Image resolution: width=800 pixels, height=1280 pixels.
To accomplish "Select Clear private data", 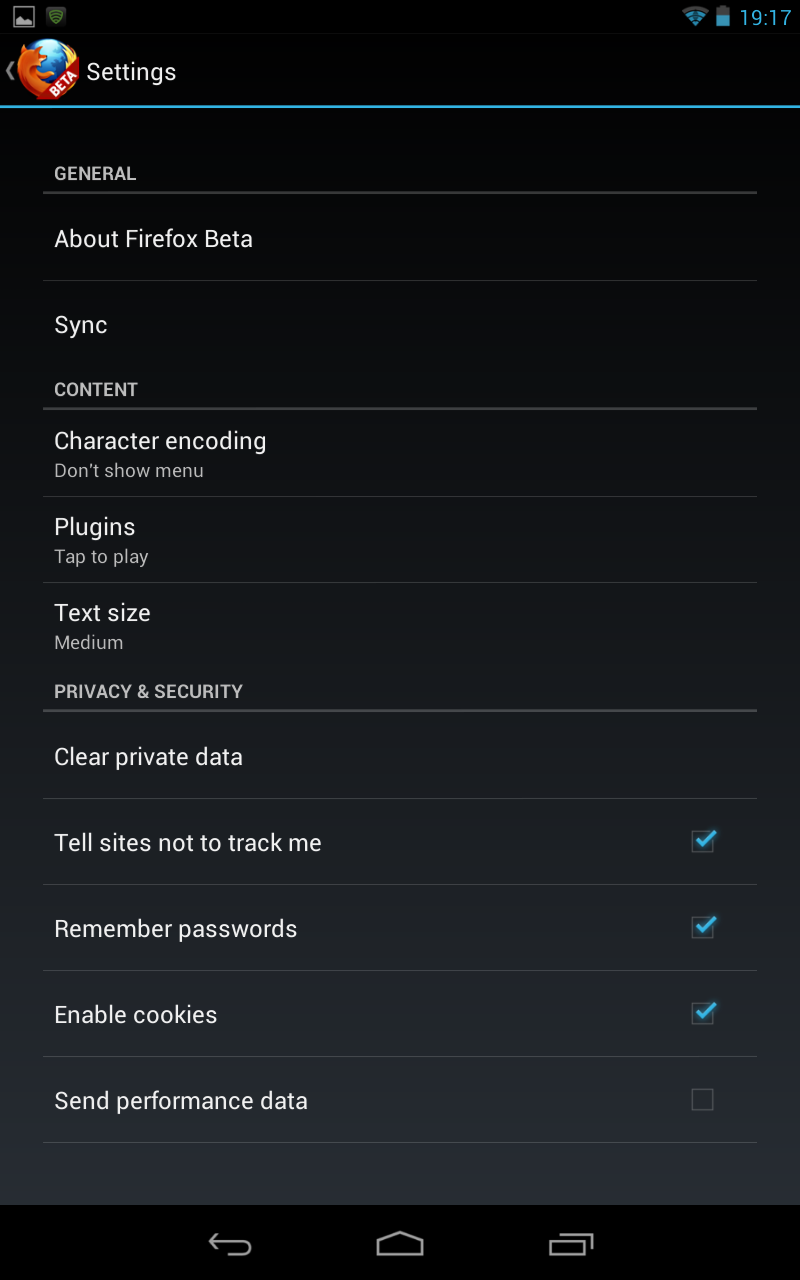I will 400,757.
